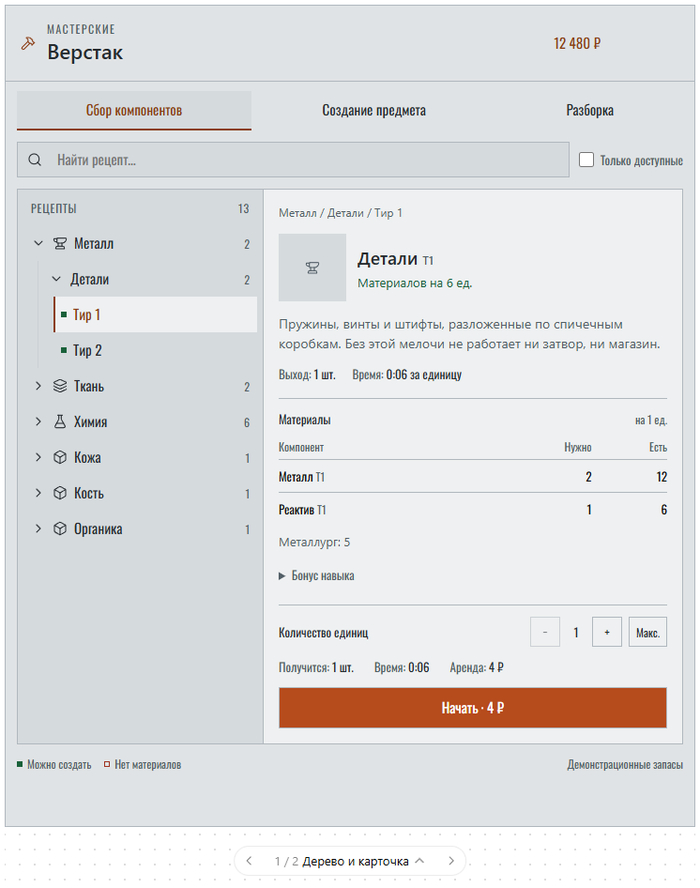Click the flask icon next to Химия
Screen dimensions: 700x888
pyautogui.click(x=59, y=421)
